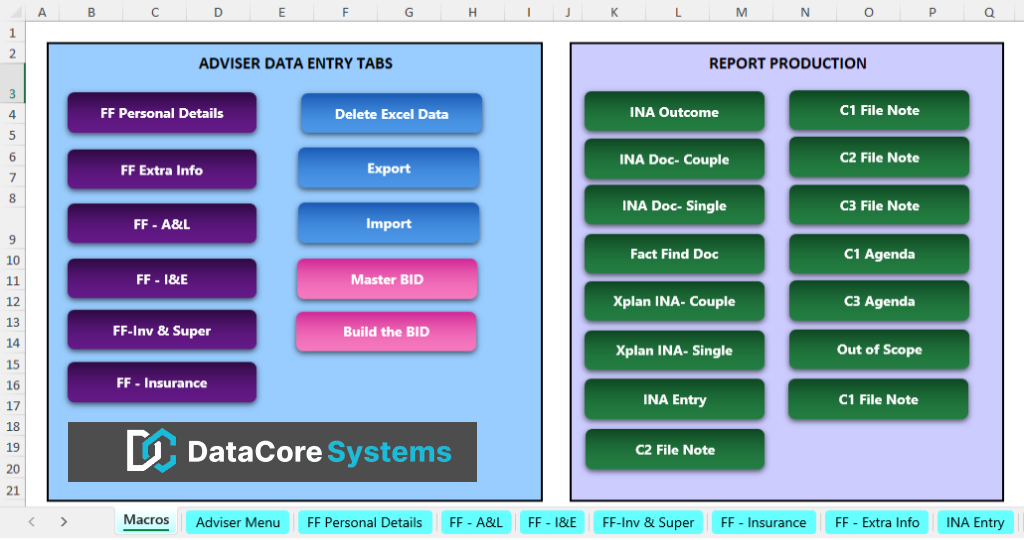Click the Xplan INA- Single button
Image resolution: width=1024 pixels, height=540 pixels.
coord(674,351)
